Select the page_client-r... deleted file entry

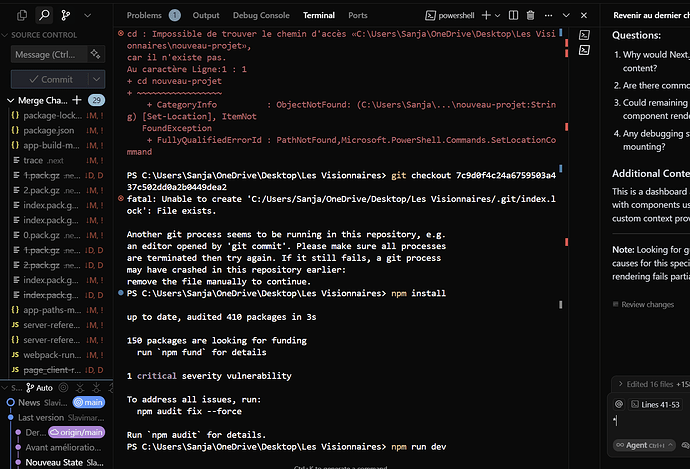pyautogui.click(x=57, y=370)
